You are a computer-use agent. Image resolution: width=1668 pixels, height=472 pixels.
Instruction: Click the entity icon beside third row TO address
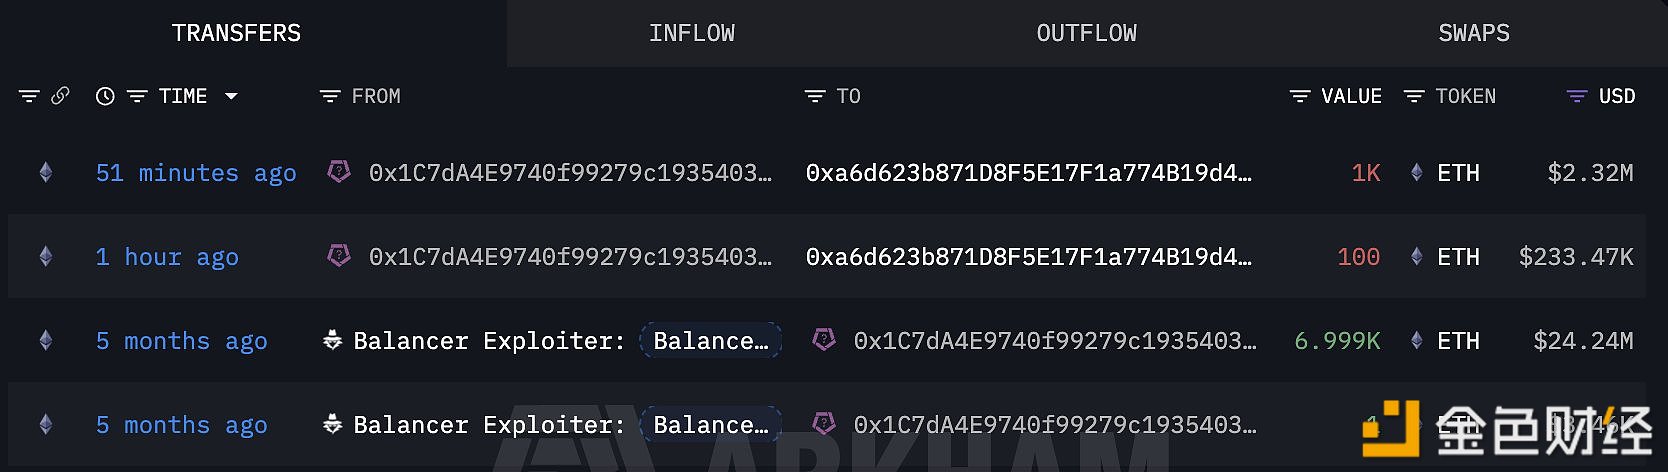824,340
